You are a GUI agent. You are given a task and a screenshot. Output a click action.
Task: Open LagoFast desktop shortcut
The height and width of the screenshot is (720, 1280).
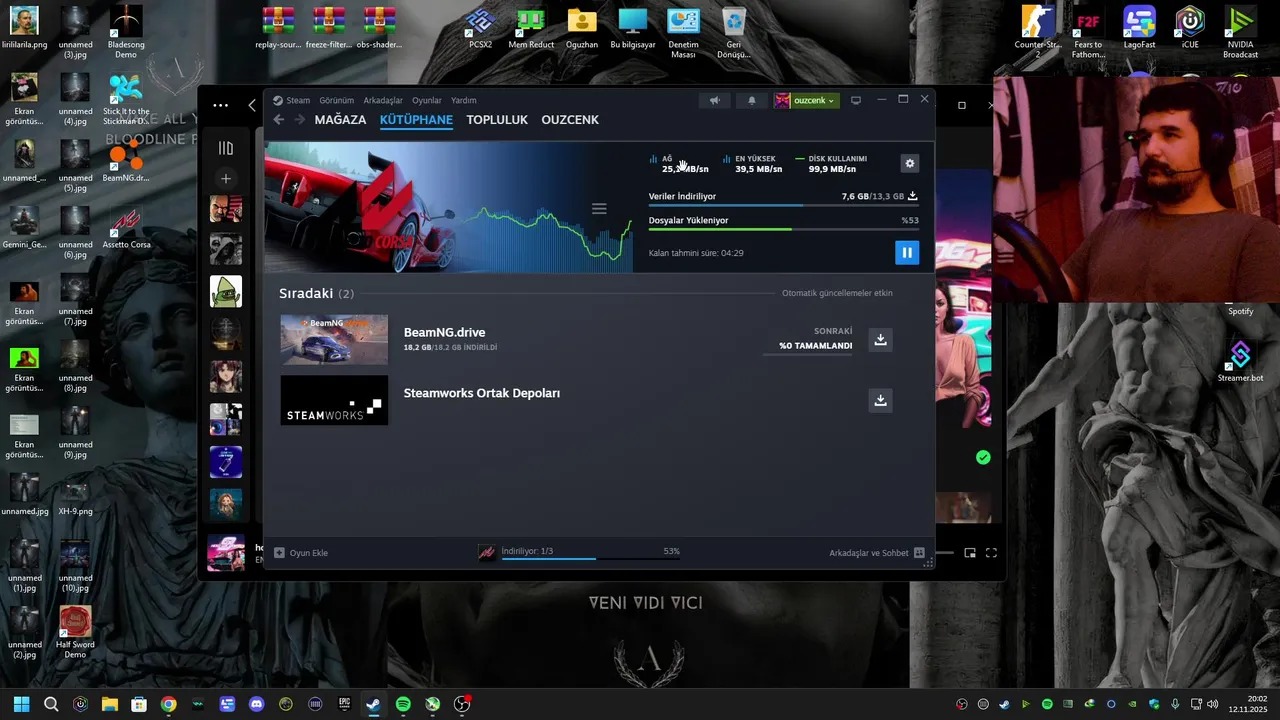[x=1139, y=27]
